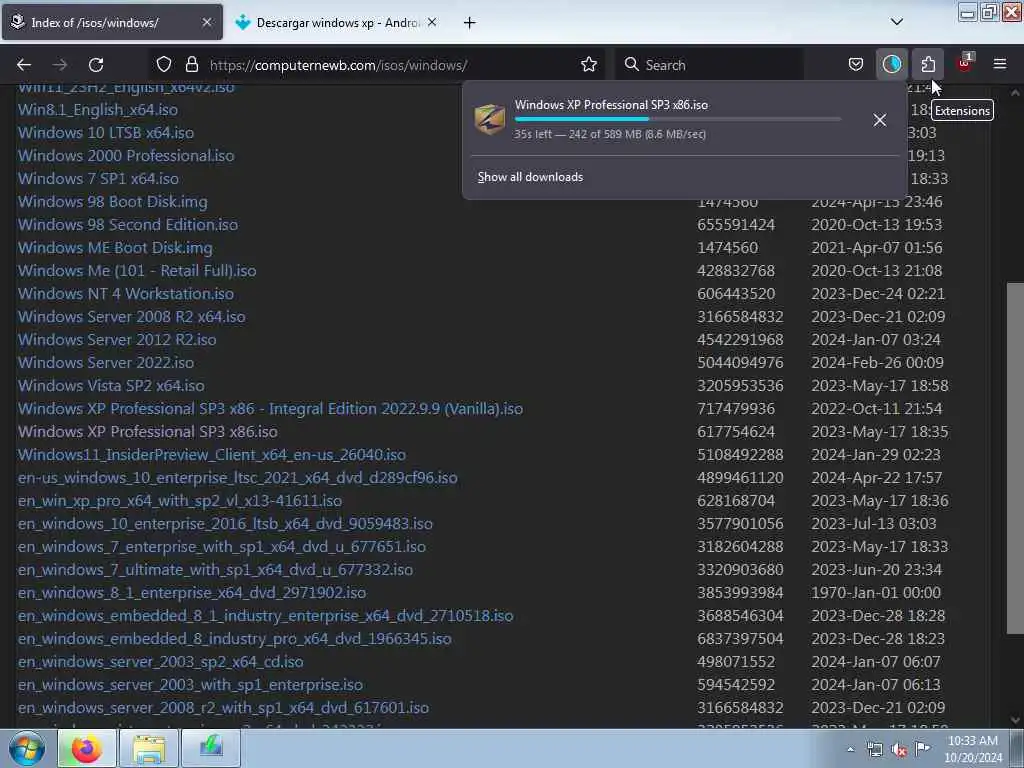Open File Explorer from the taskbar
Image resolution: width=1024 pixels, height=768 pixels.
pyautogui.click(x=149, y=748)
